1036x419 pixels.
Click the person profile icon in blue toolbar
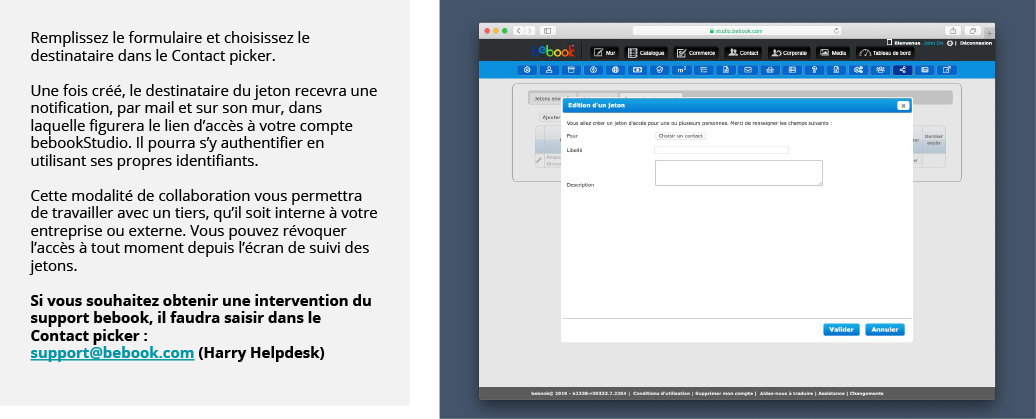pyautogui.click(x=549, y=70)
